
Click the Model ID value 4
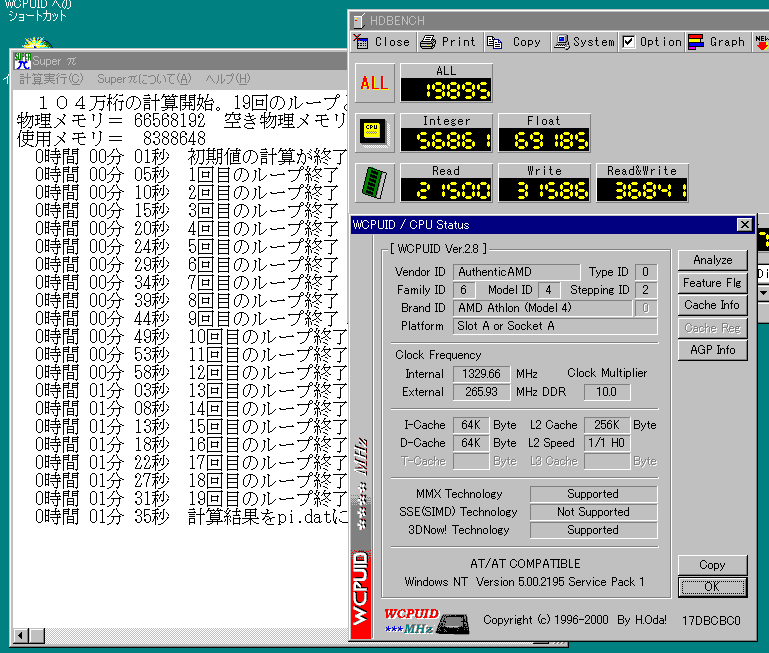click(x=548, y=290)
